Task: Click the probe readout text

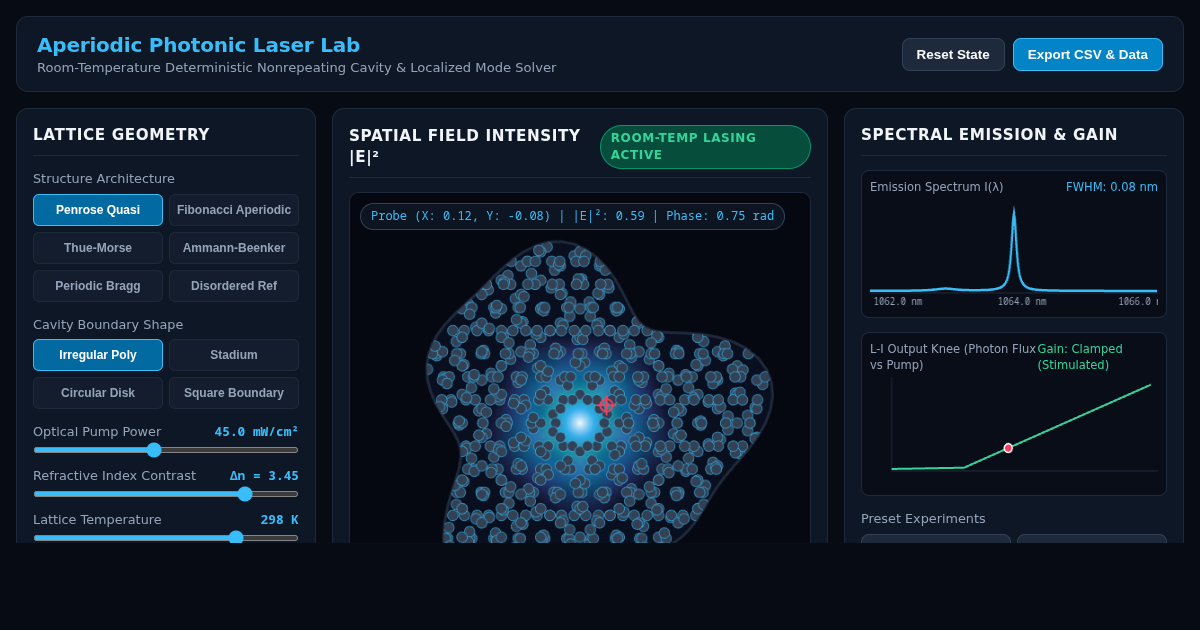Action: click(x=572, y=216)
